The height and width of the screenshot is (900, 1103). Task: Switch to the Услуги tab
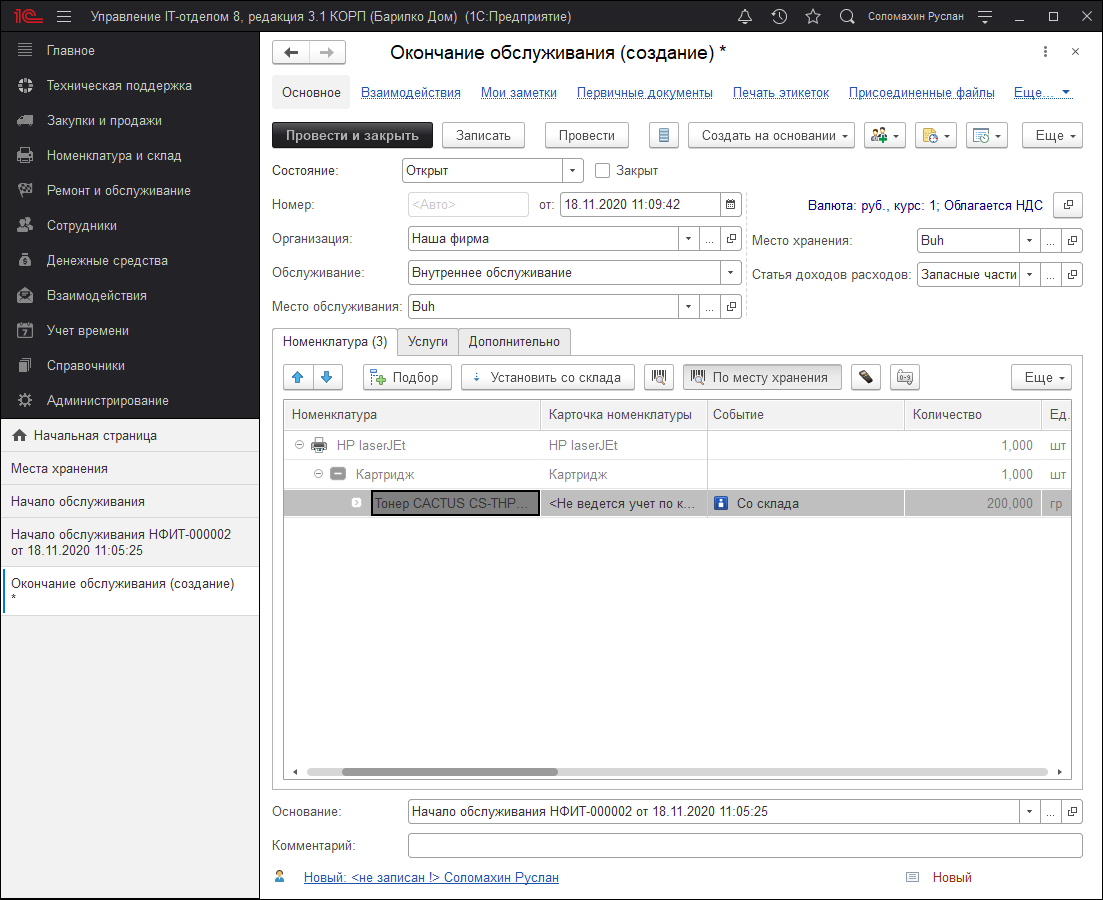click(428, 342)
